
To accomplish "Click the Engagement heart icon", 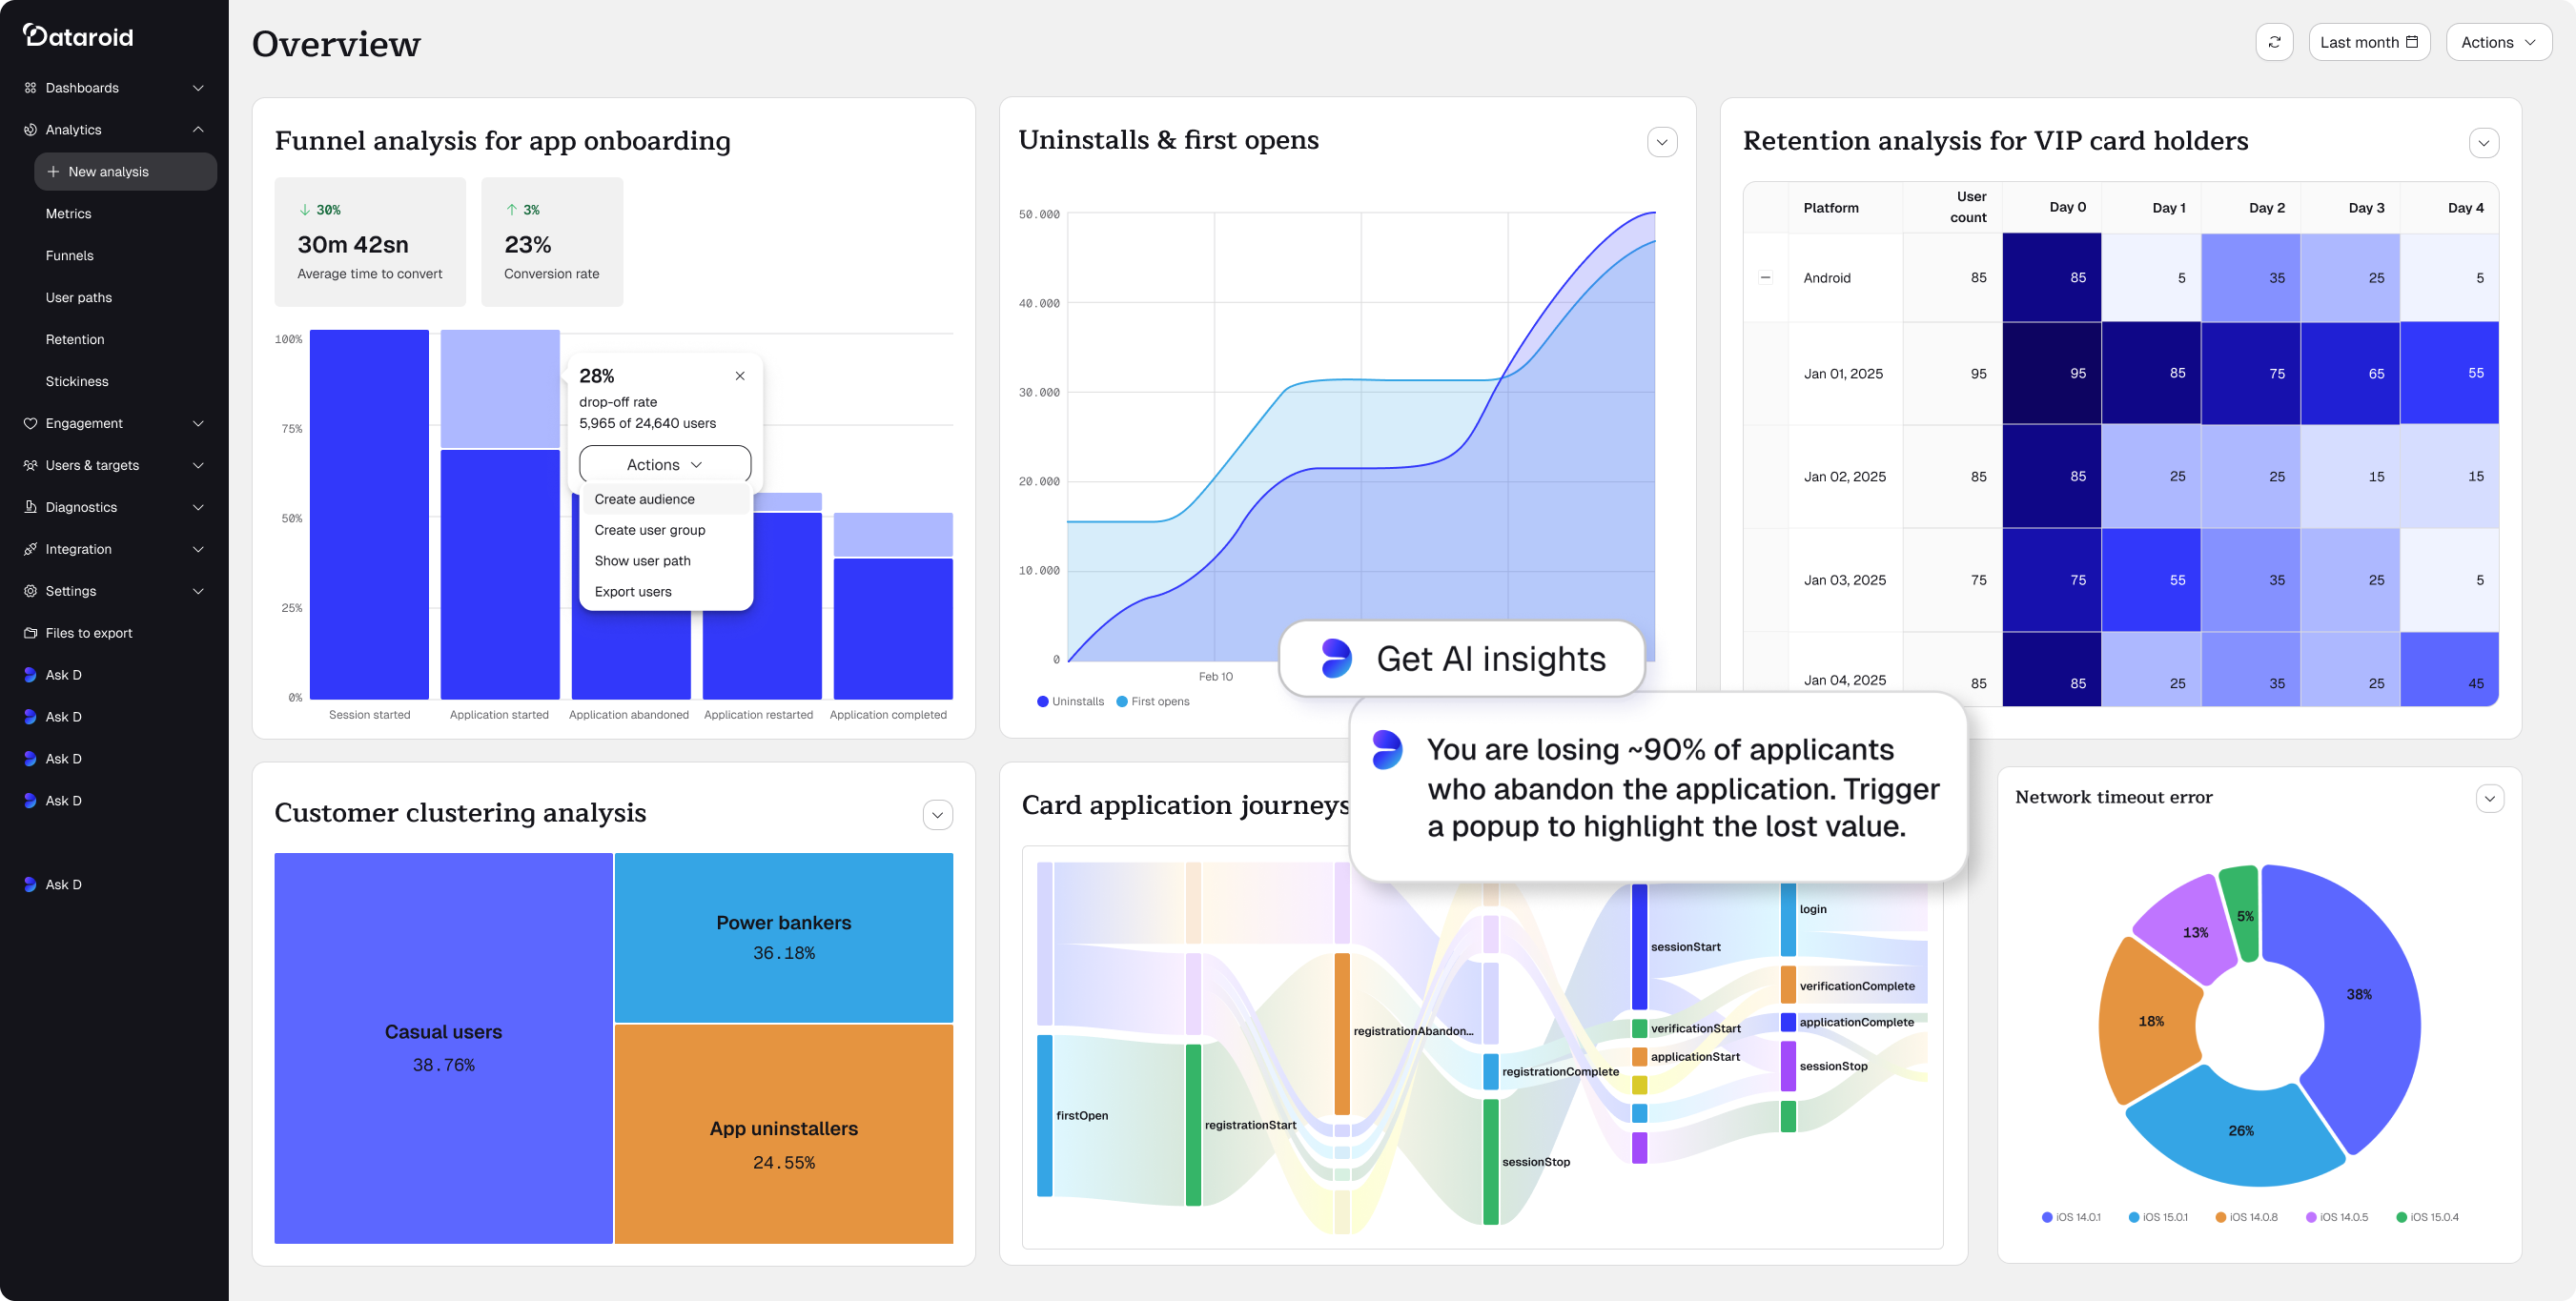I will coord(30,423).
